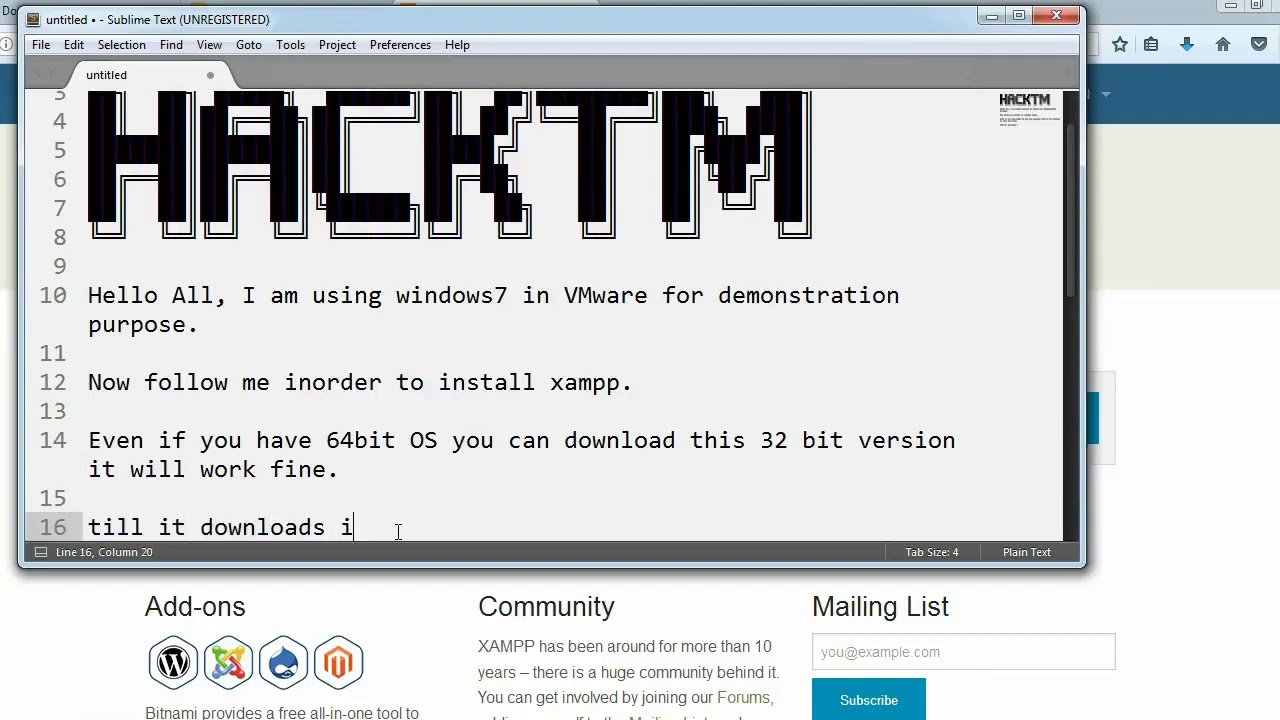Click the Sublime Text app icon in title bar
This screenshot has width=1280, height=720.
point(33,19)
